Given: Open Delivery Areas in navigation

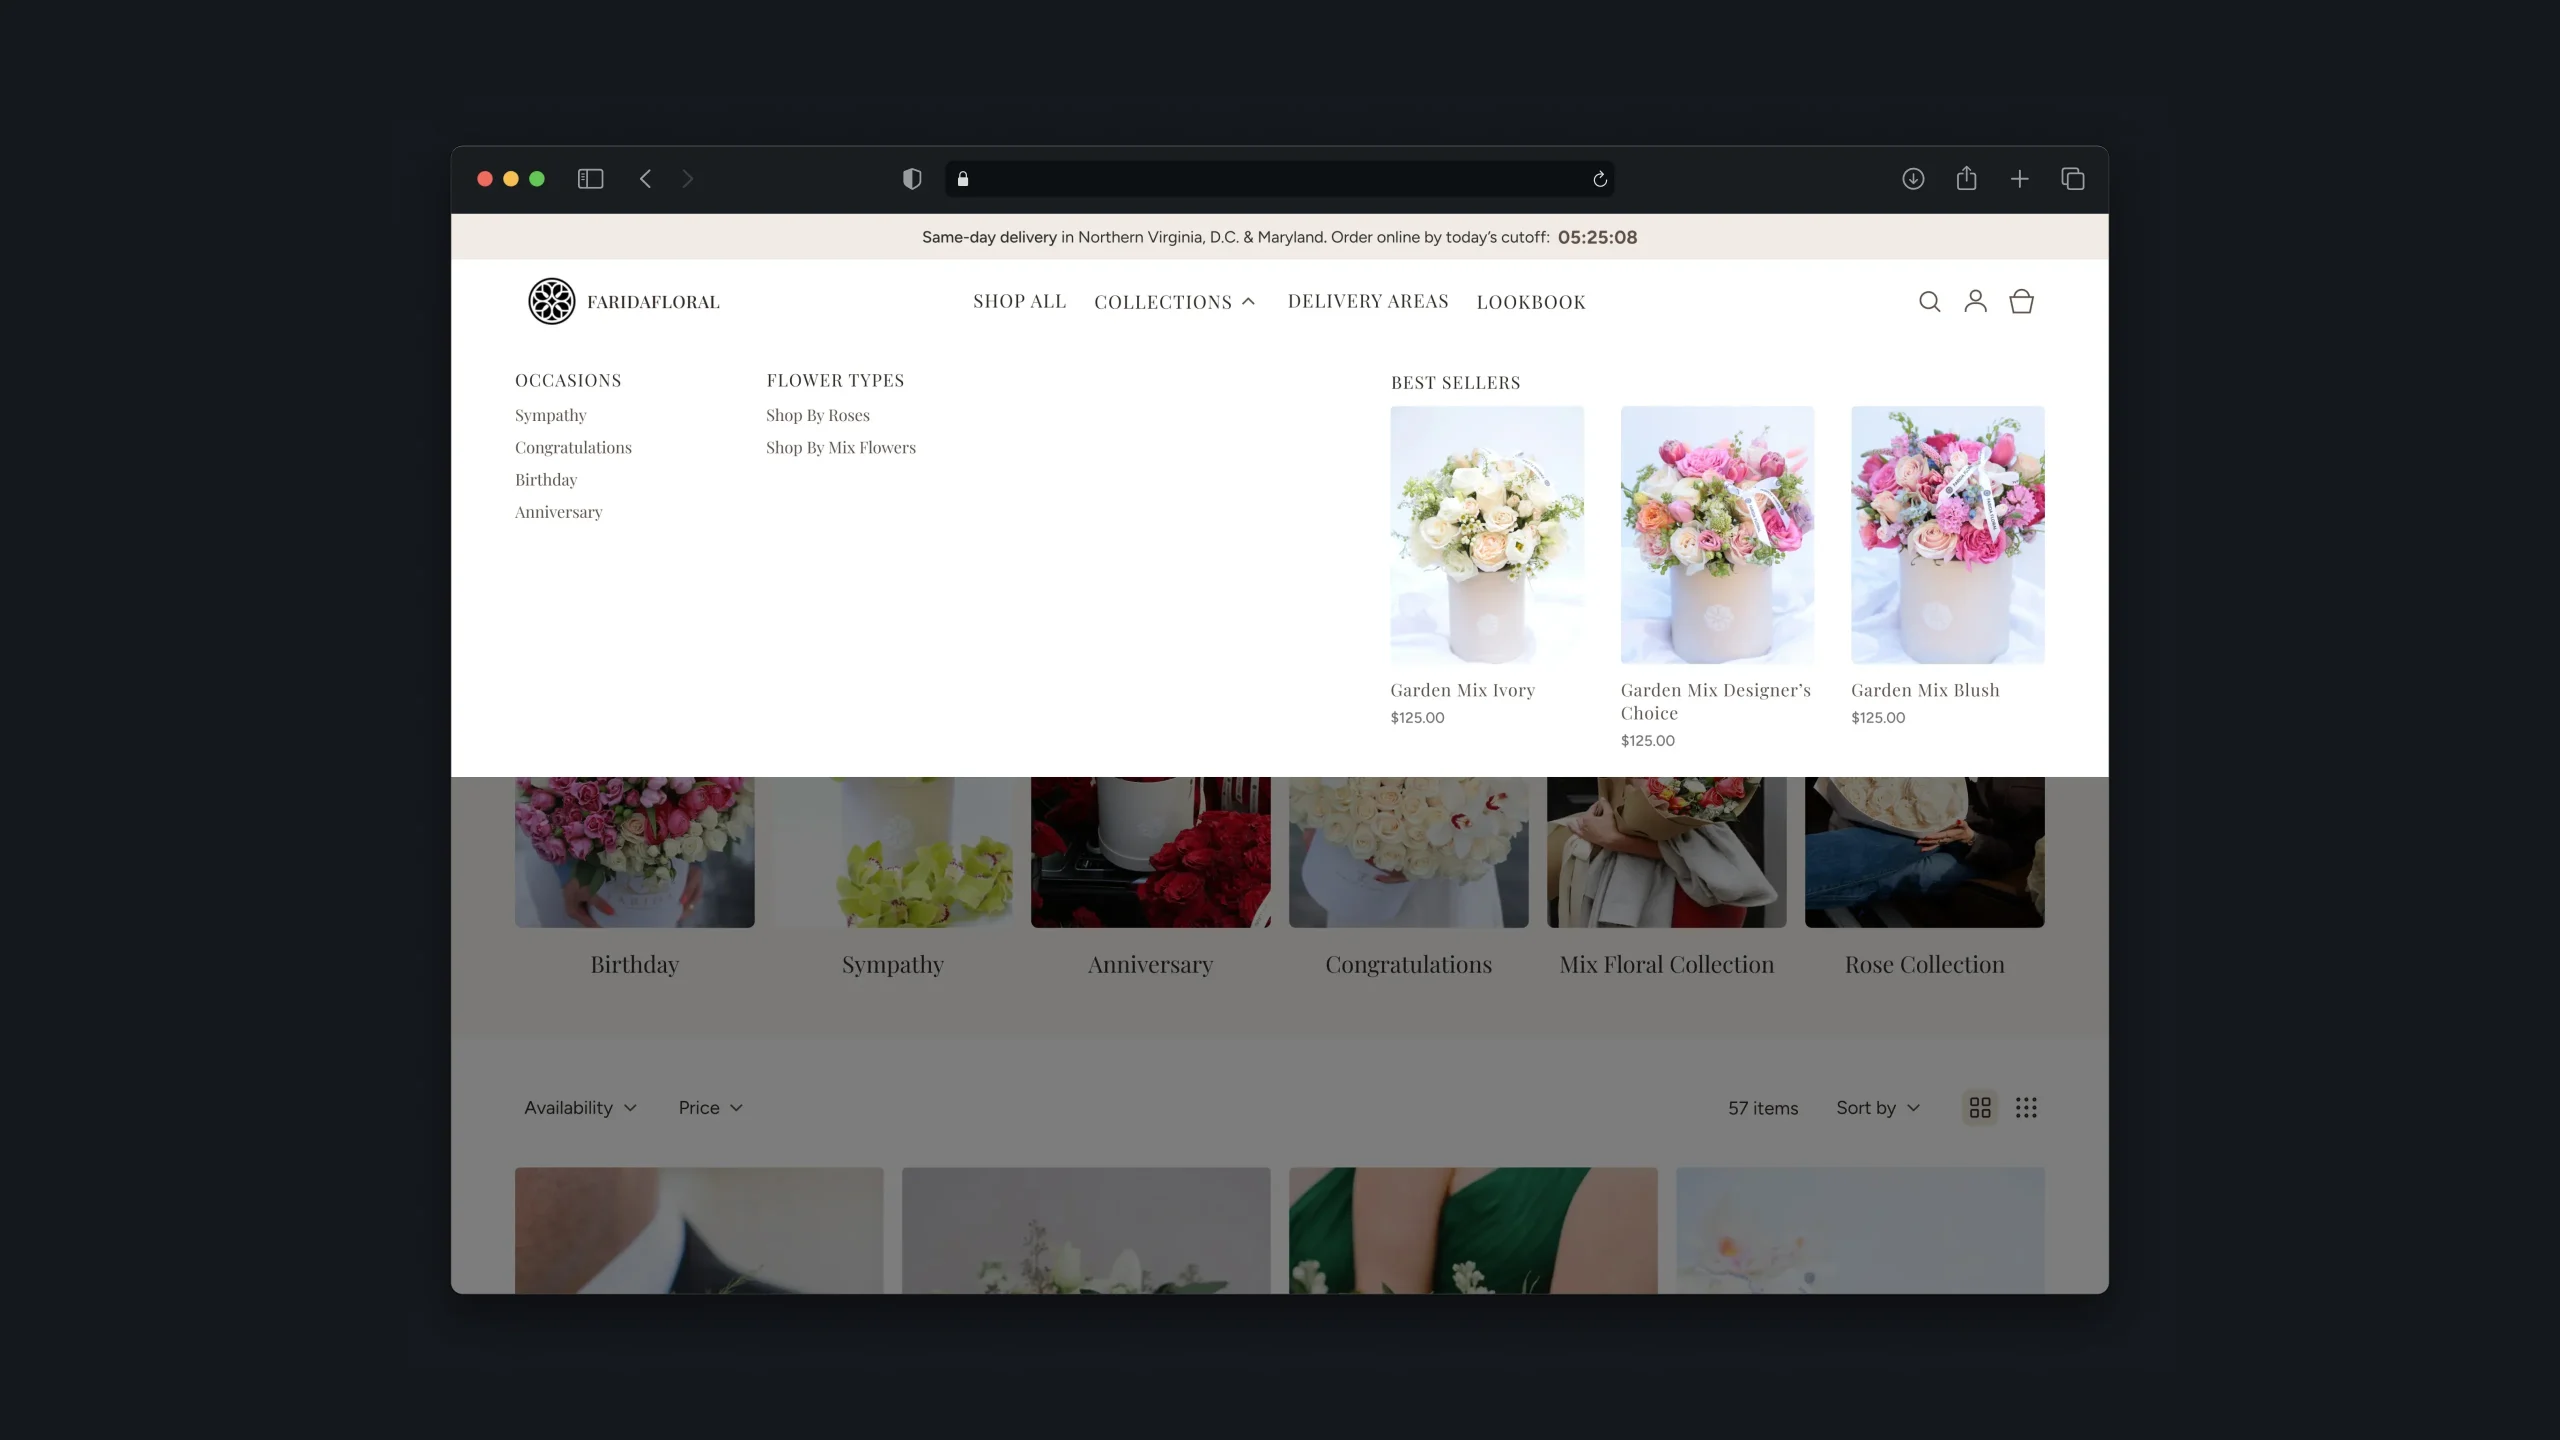Looking at the screenshot, I should pyautogui.click(x=1367, y=301).
